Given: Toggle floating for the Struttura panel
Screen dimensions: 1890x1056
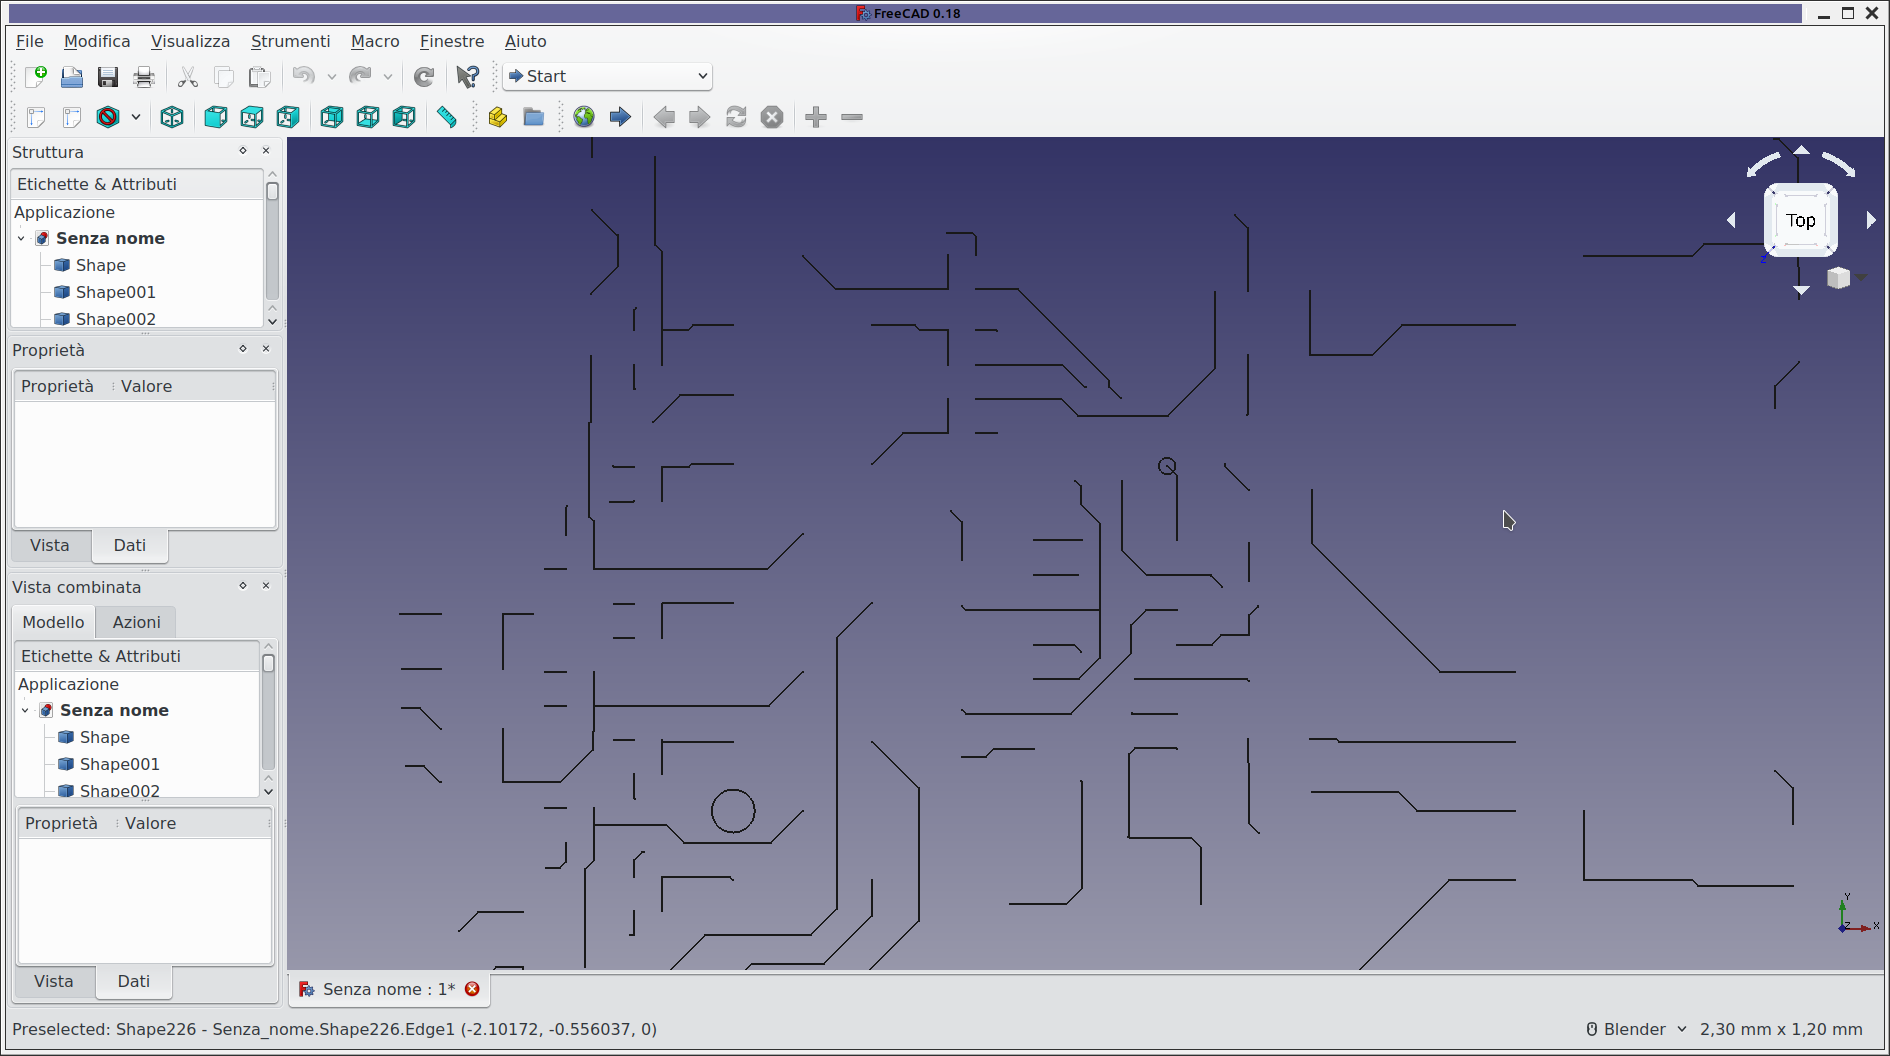Looking at the screenshot, I should (x=243, y=151).
